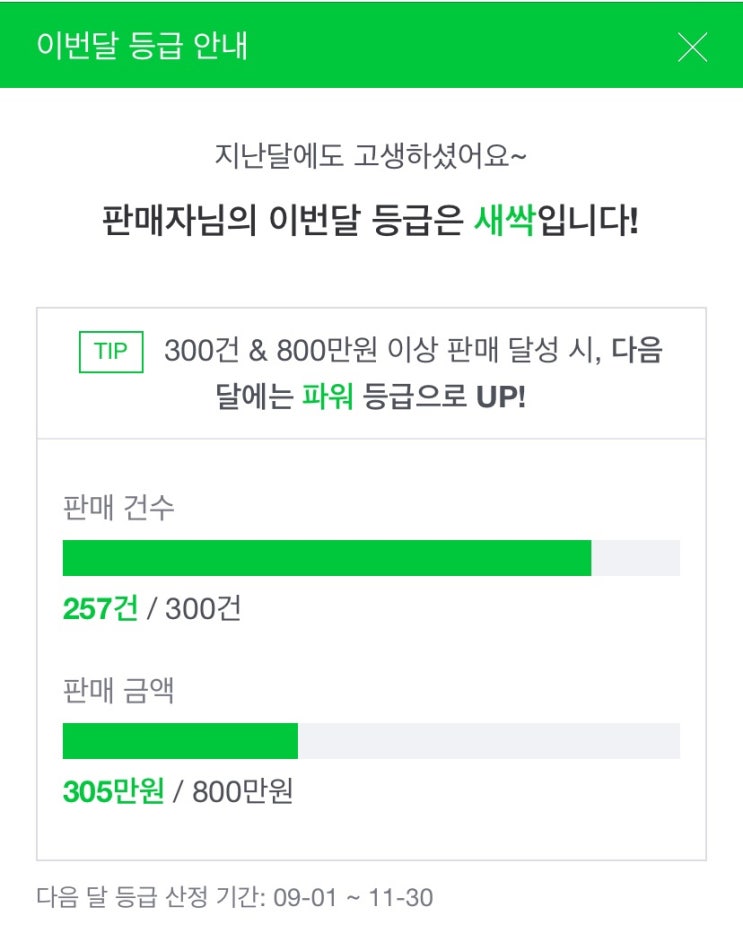Viewport: 743px width, 942px height.
Task: Click the green 파워 grade word
Action: click(327, 397)
